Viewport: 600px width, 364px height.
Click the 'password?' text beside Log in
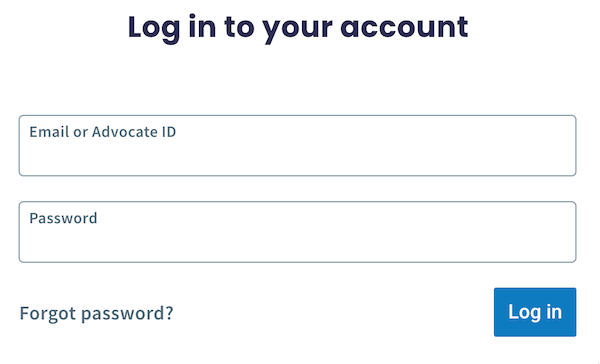click(x=127, y=314)
